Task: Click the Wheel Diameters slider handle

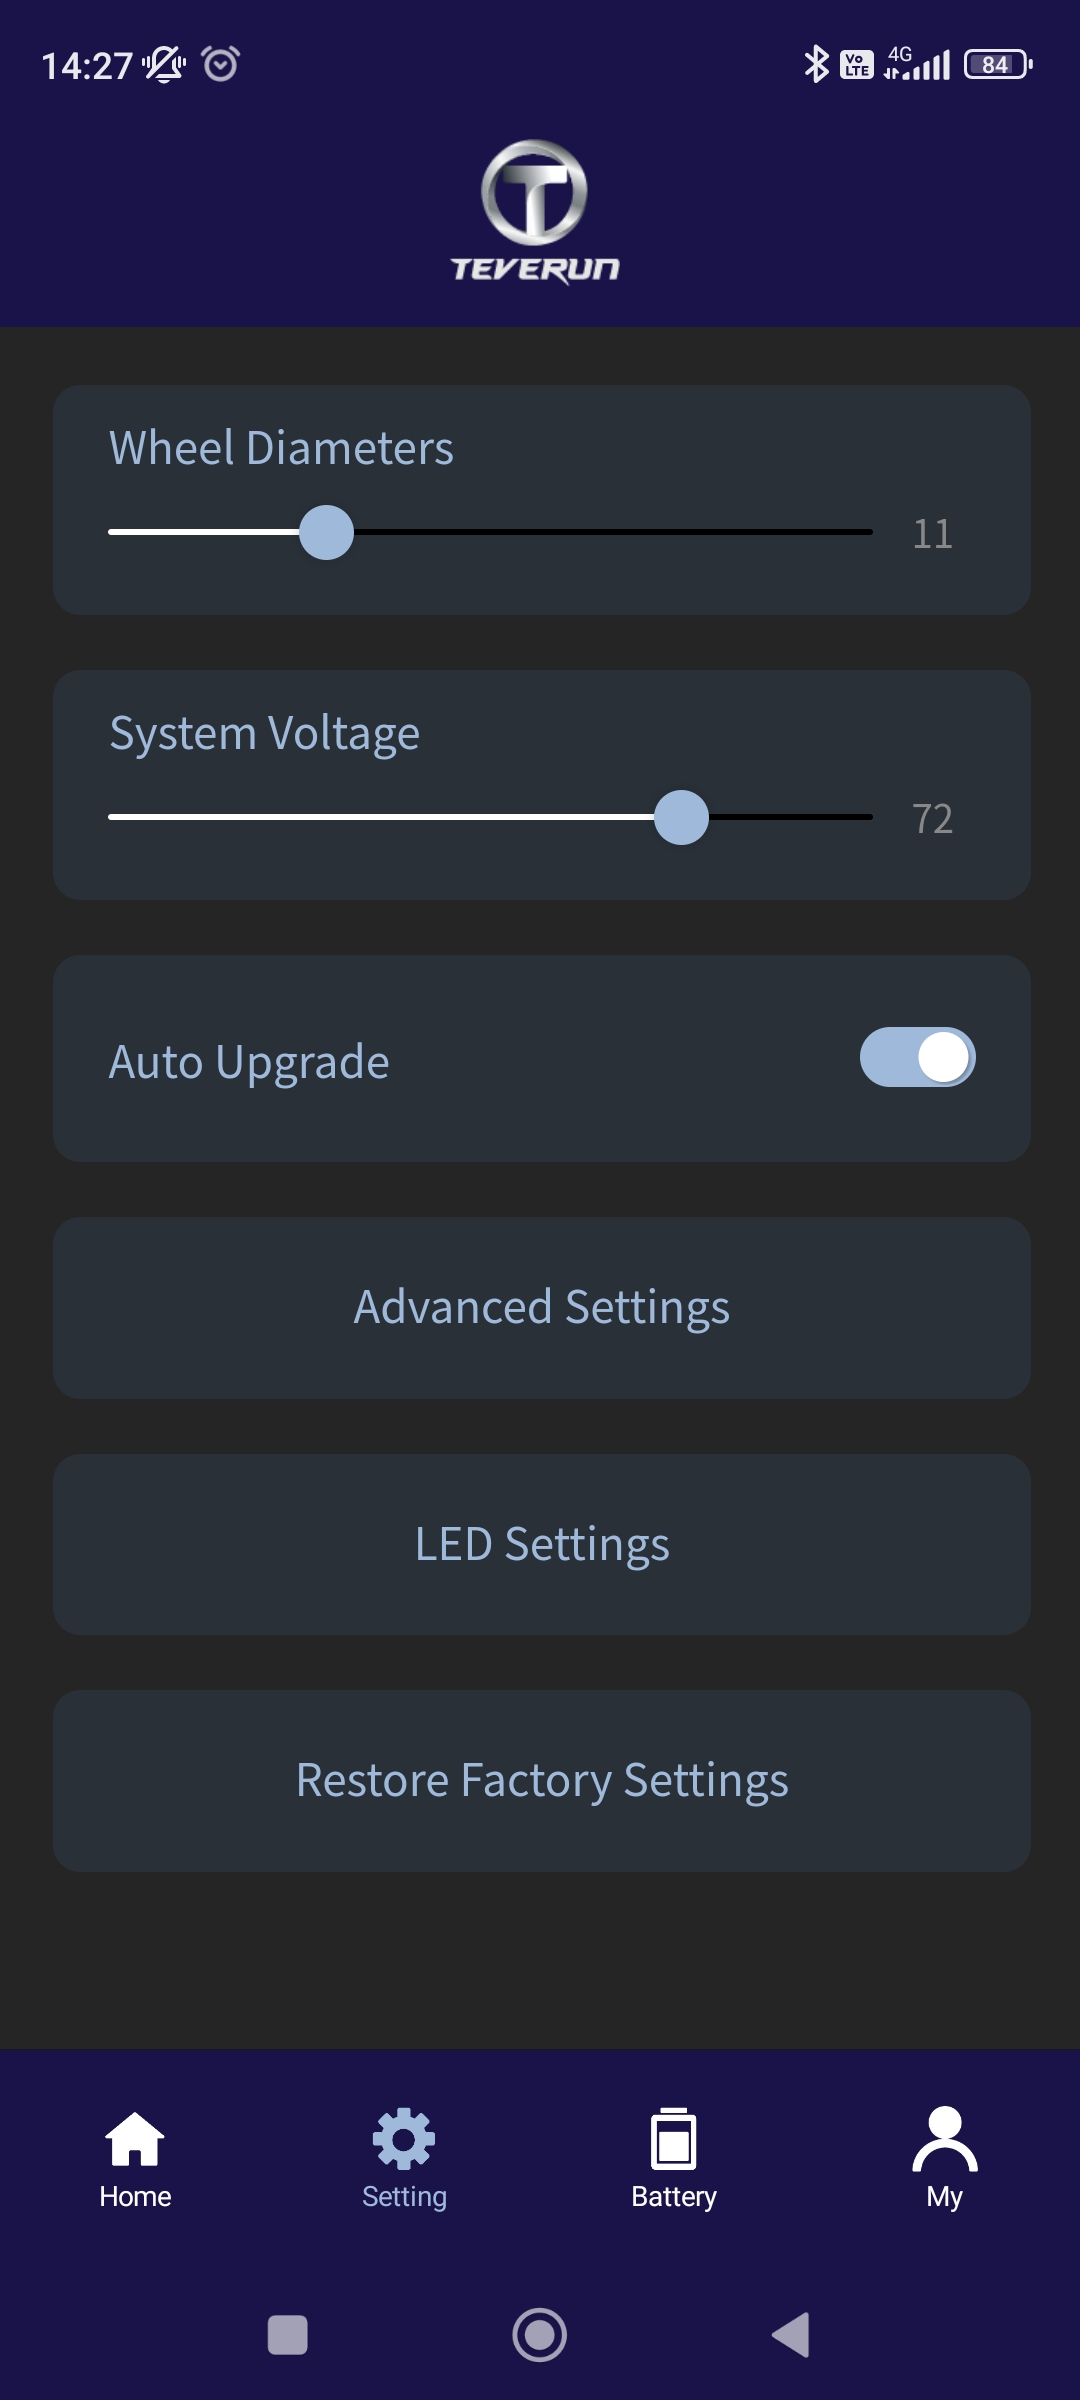Action: coord(326,532)
